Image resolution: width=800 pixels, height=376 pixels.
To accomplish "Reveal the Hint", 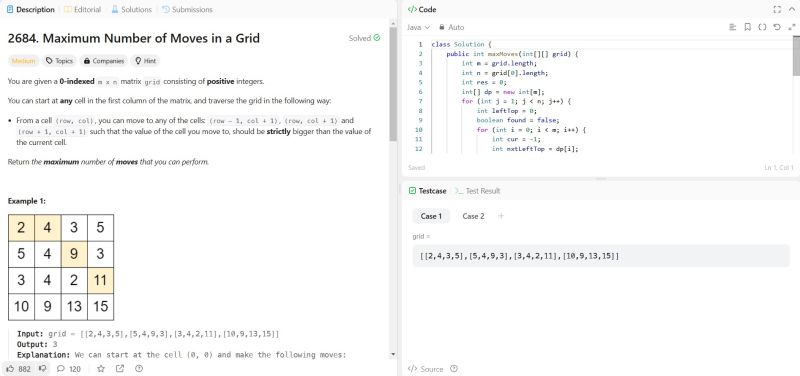I will click(x=145, y=61).
